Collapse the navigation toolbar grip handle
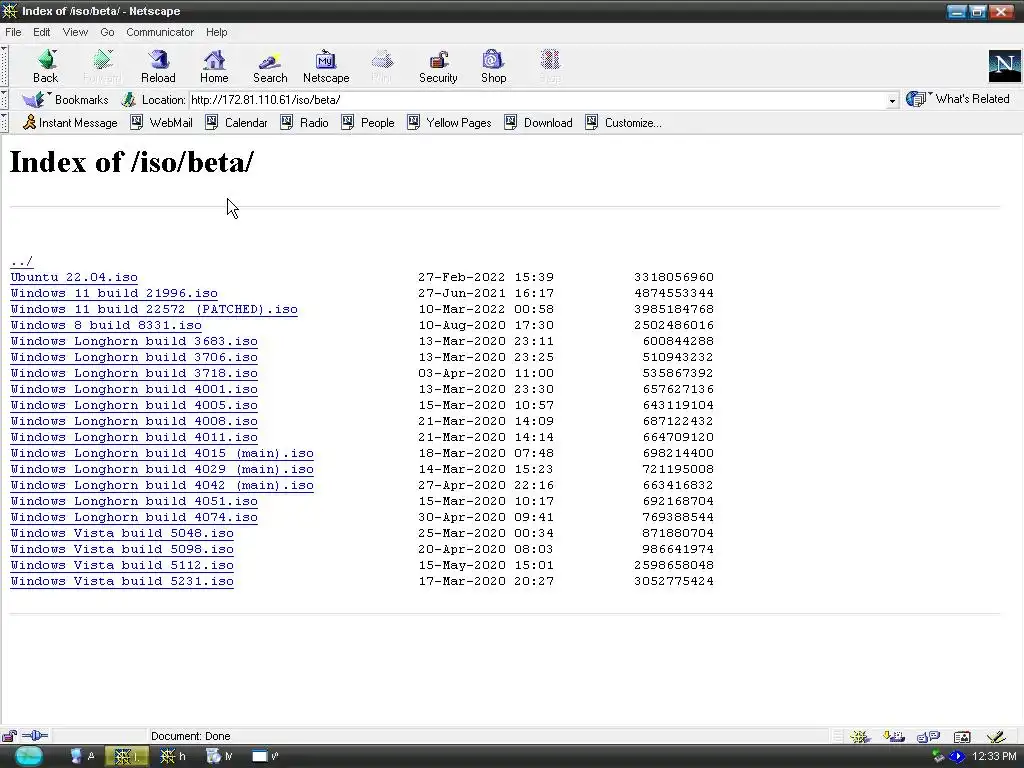Viewport: 1024px width, 768px height. pyautogui.click(x=4, y=66)
